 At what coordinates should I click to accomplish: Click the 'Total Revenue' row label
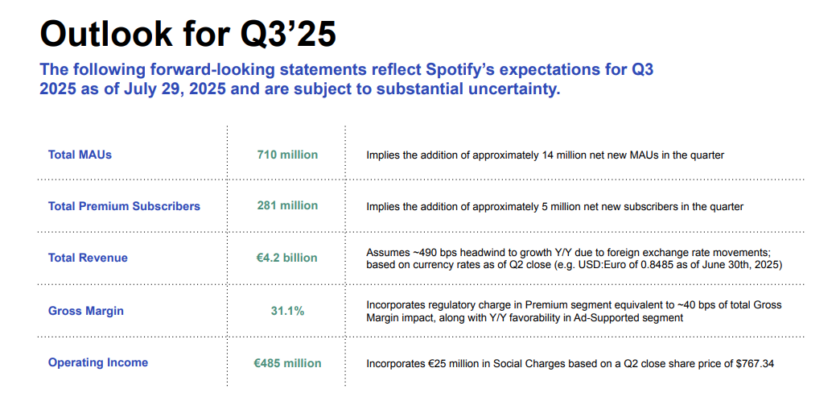pos(88,258)
